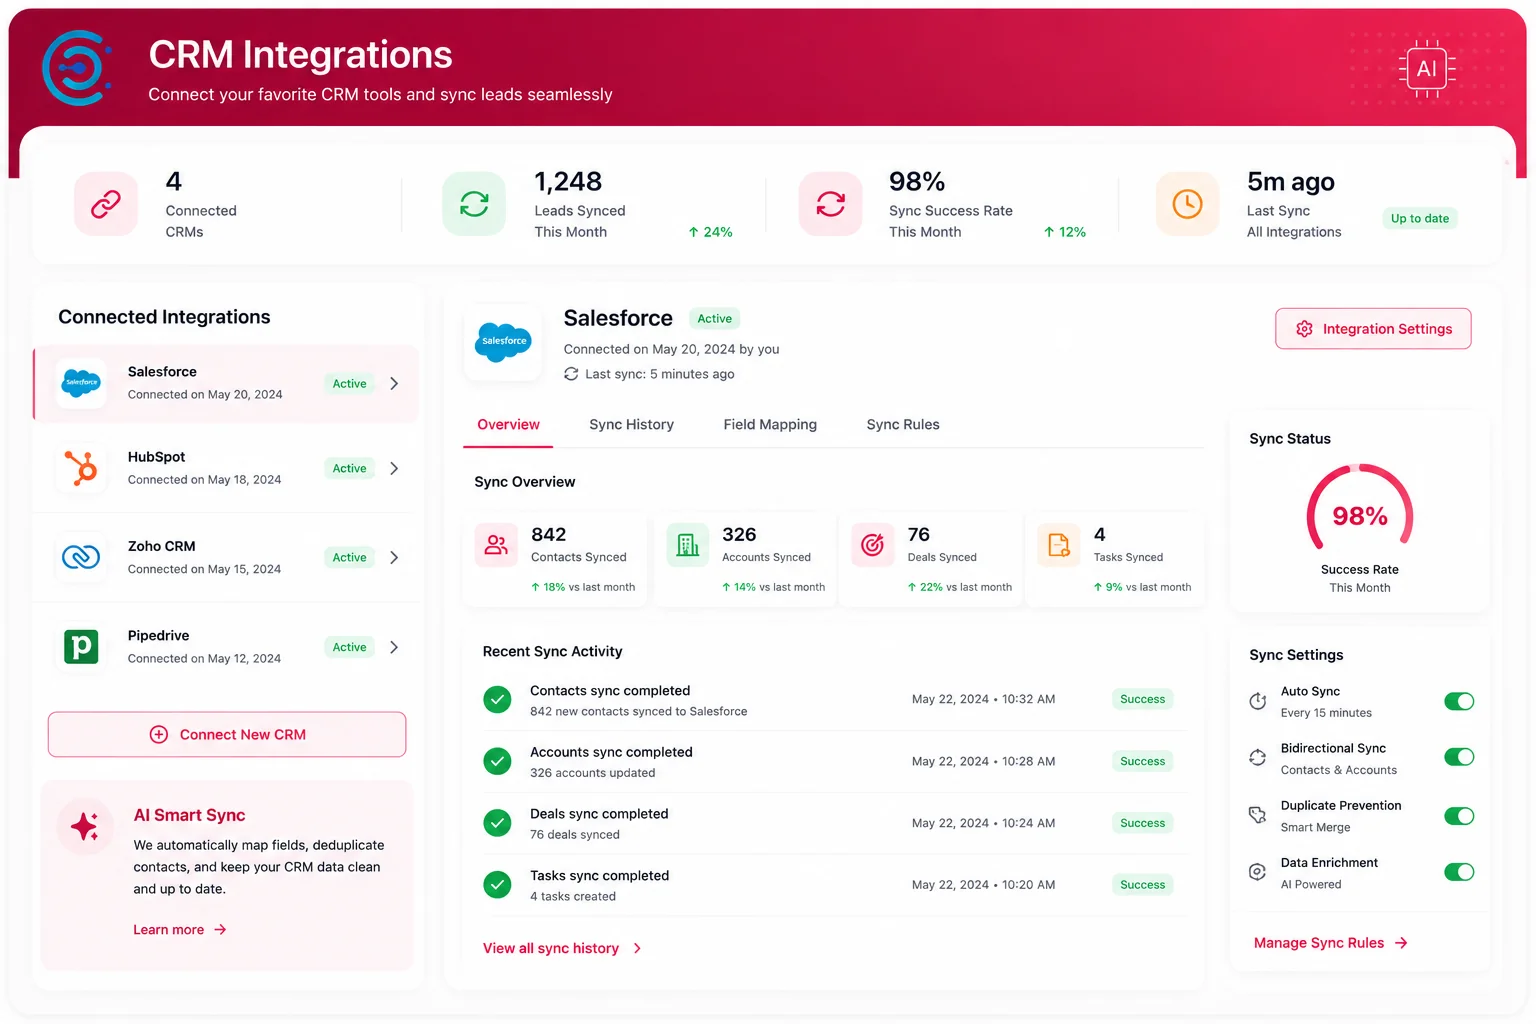The width and height of the screenshot is (1536, 1024).
Task: Open the Field Mapping tab
Action: tap(770, 425)
